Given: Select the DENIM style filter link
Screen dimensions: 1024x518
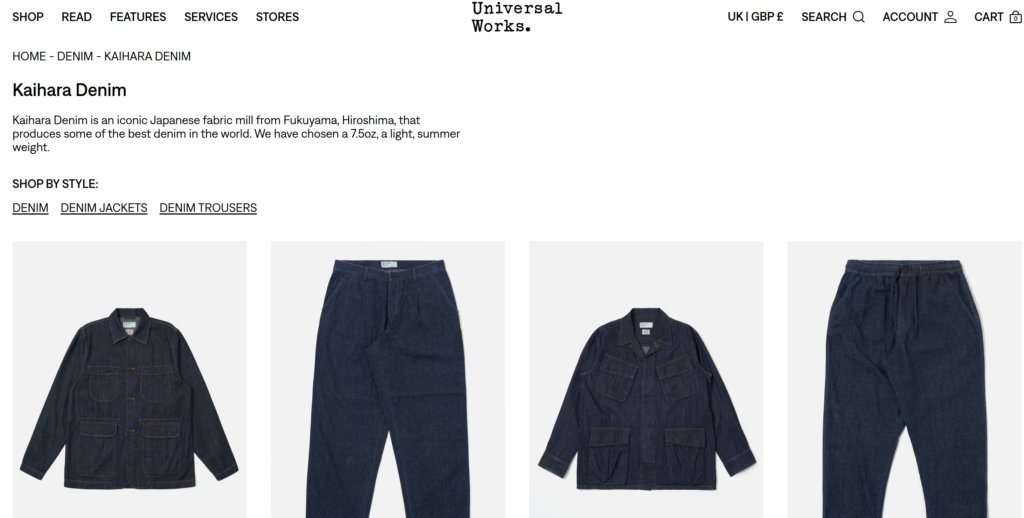Looking at the screenshot, I should tap(30, 208).
